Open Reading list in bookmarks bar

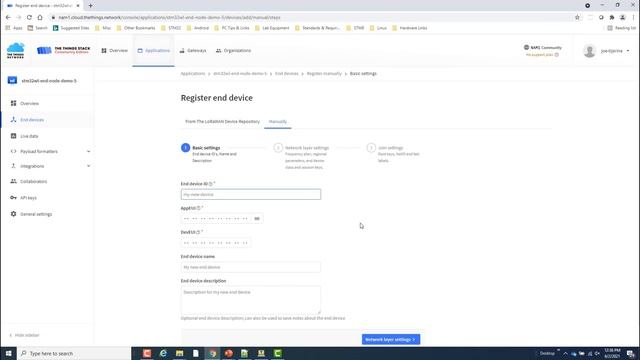622,28
